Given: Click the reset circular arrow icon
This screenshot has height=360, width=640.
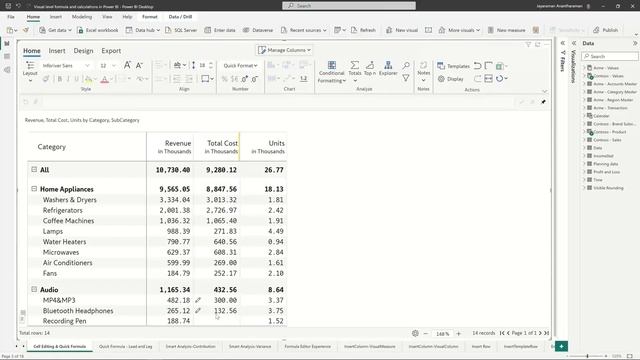Looking at the screenshot, I should coord(500,78).
